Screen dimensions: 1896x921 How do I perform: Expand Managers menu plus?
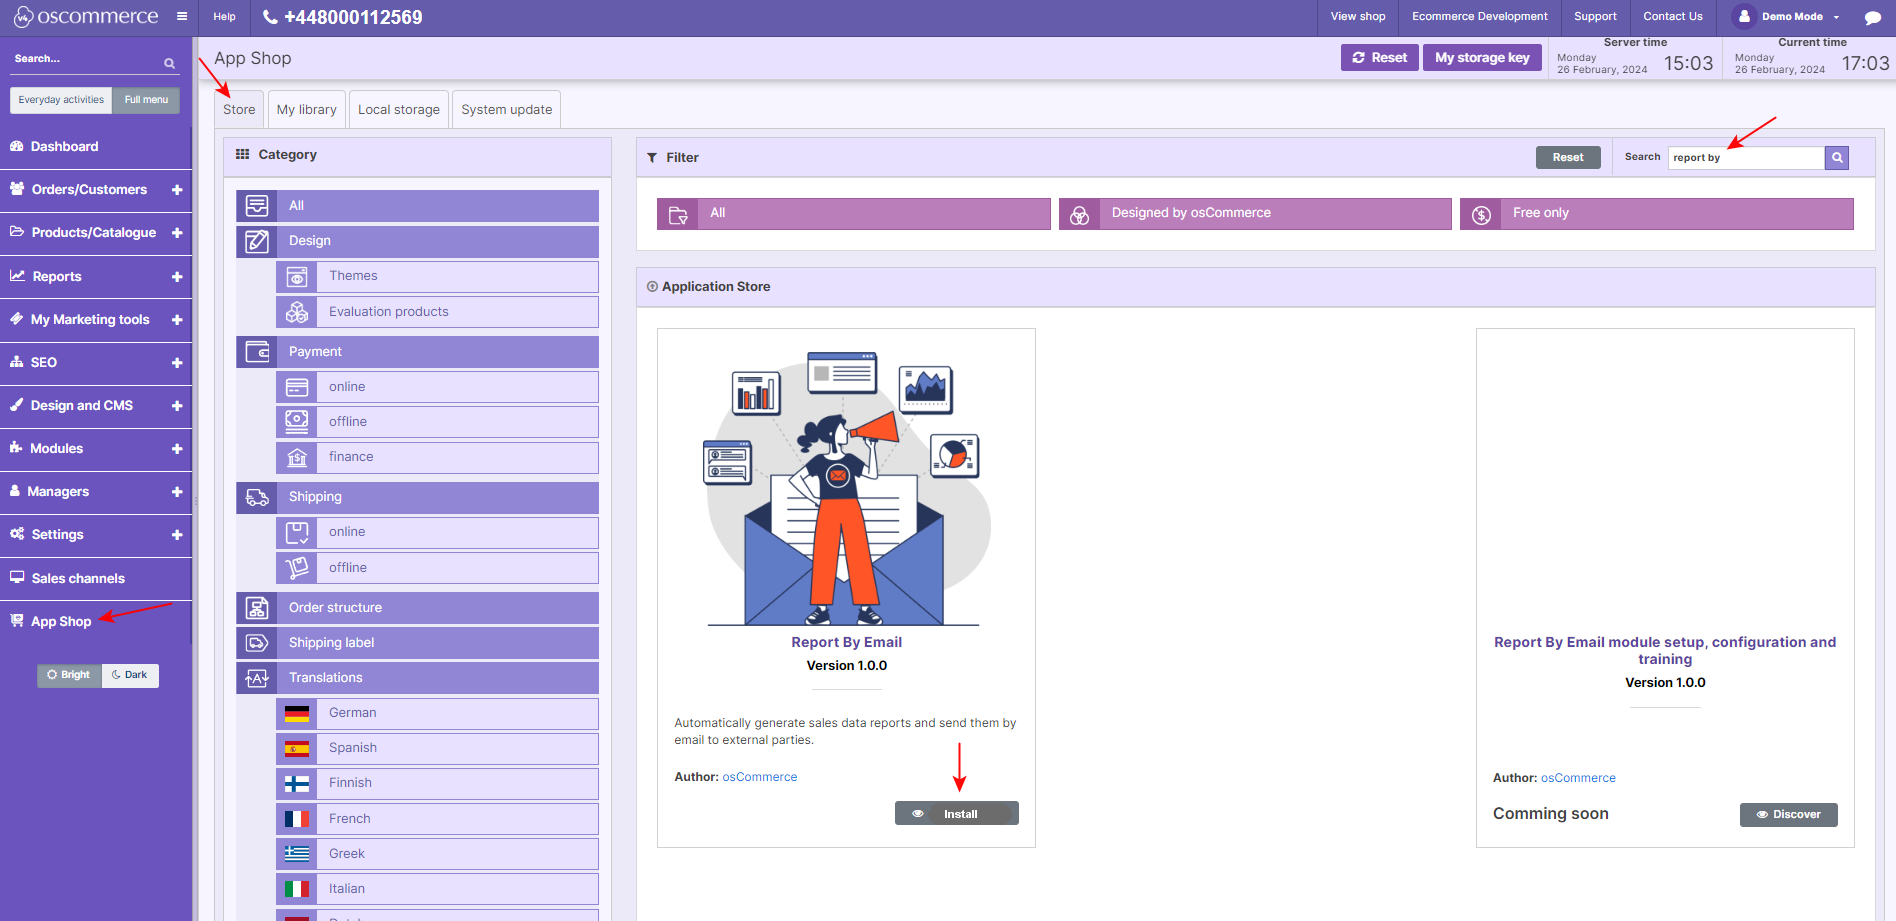point(177,492)
